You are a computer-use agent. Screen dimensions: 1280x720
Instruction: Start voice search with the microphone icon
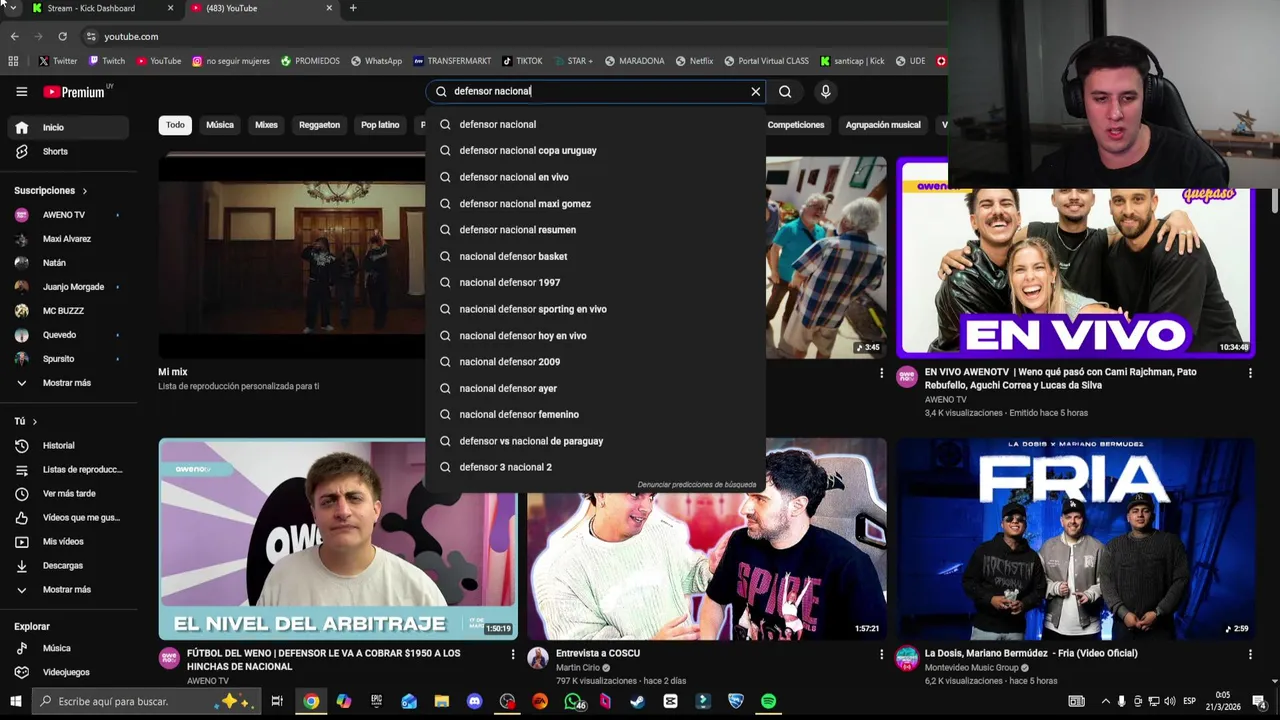tap(825, 91)
